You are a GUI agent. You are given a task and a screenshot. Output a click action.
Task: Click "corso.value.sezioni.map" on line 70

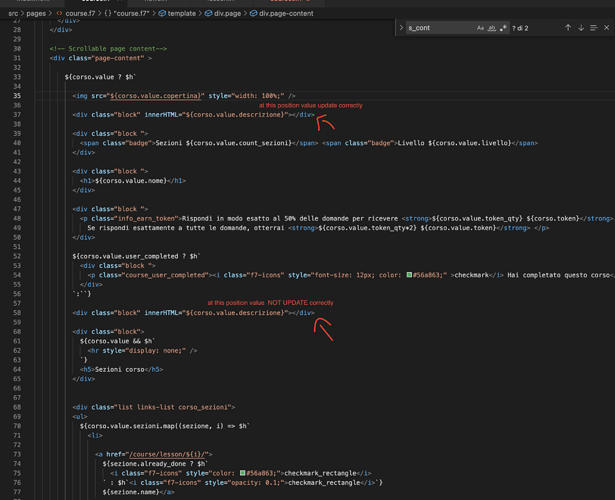pyautogui.click(x=131, y=426)
